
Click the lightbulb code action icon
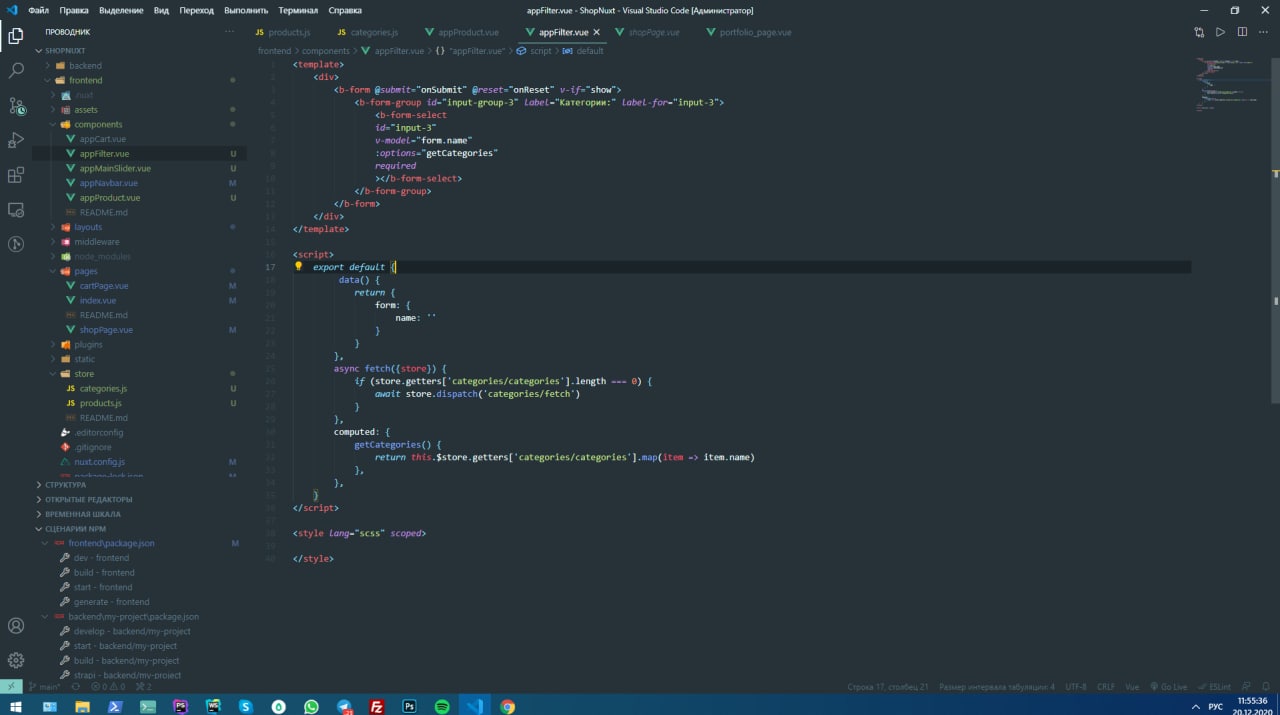(x=298, y=267)
